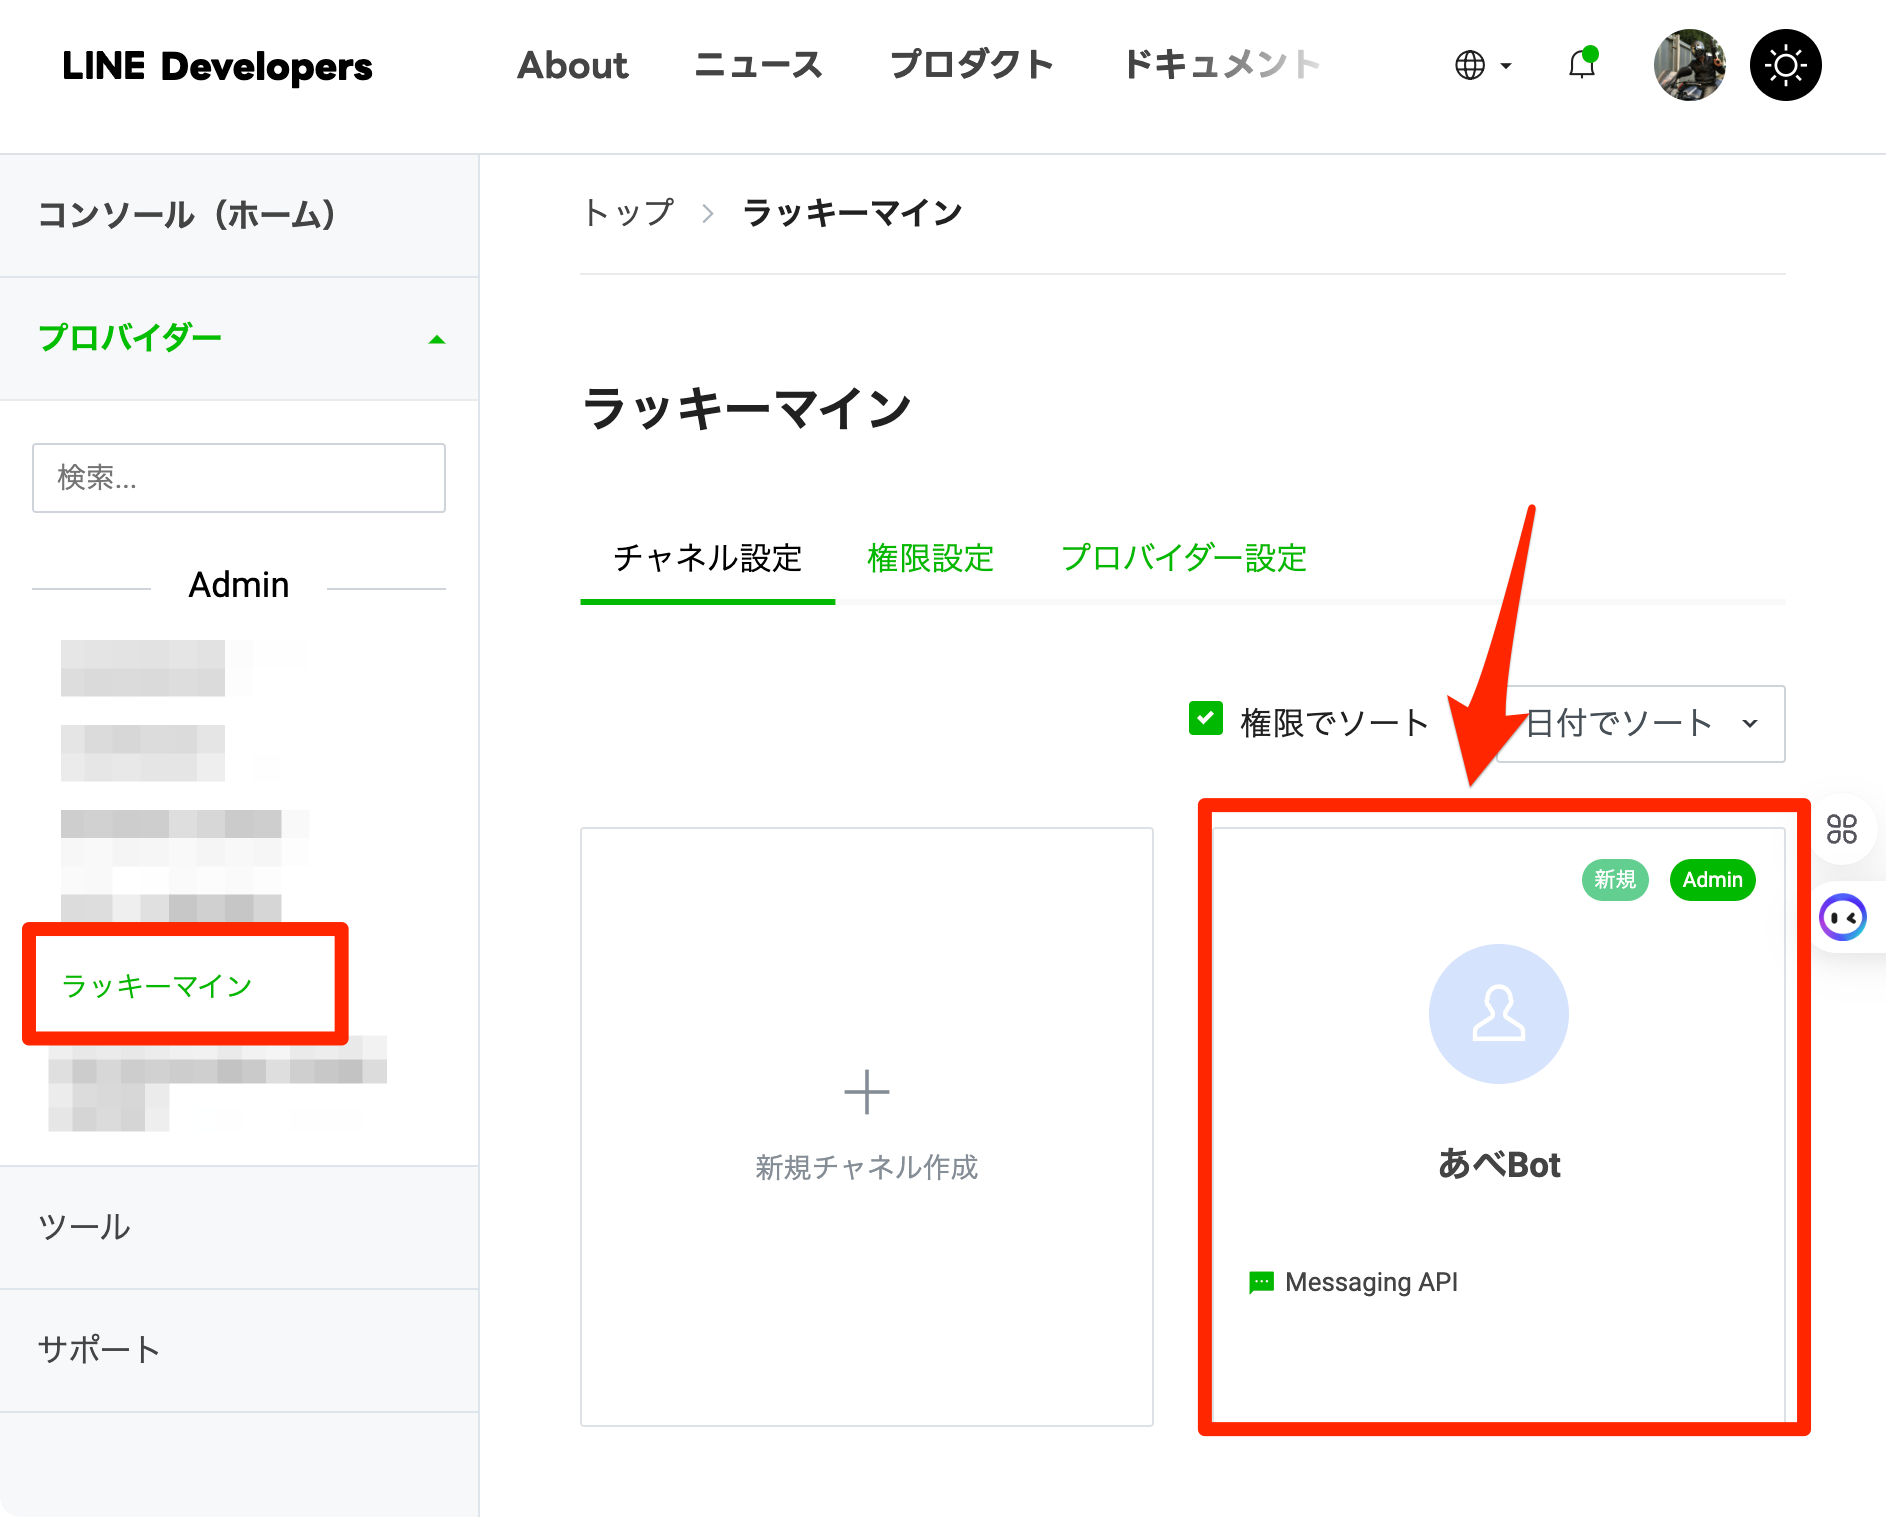This screenshot has width=1886, height=1517.
Task: Open the ツール sidebar section
Action: (x=239, y=1227)
